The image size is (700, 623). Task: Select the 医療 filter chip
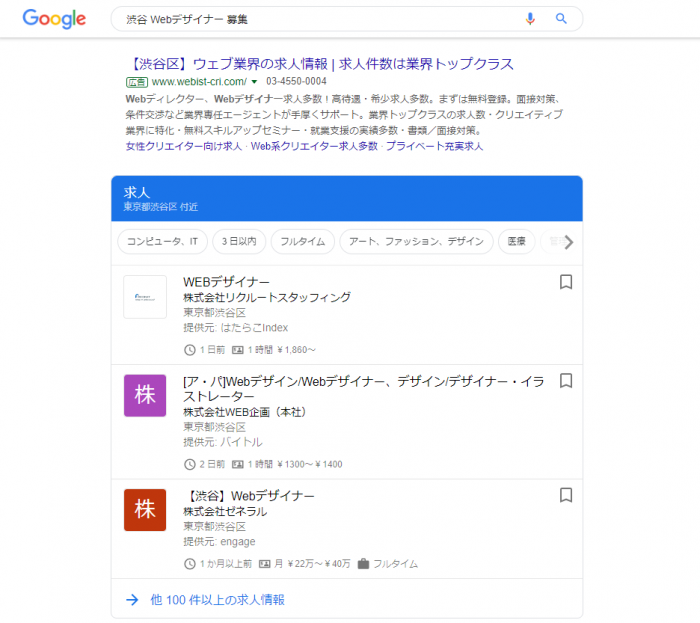click(517, 241)
